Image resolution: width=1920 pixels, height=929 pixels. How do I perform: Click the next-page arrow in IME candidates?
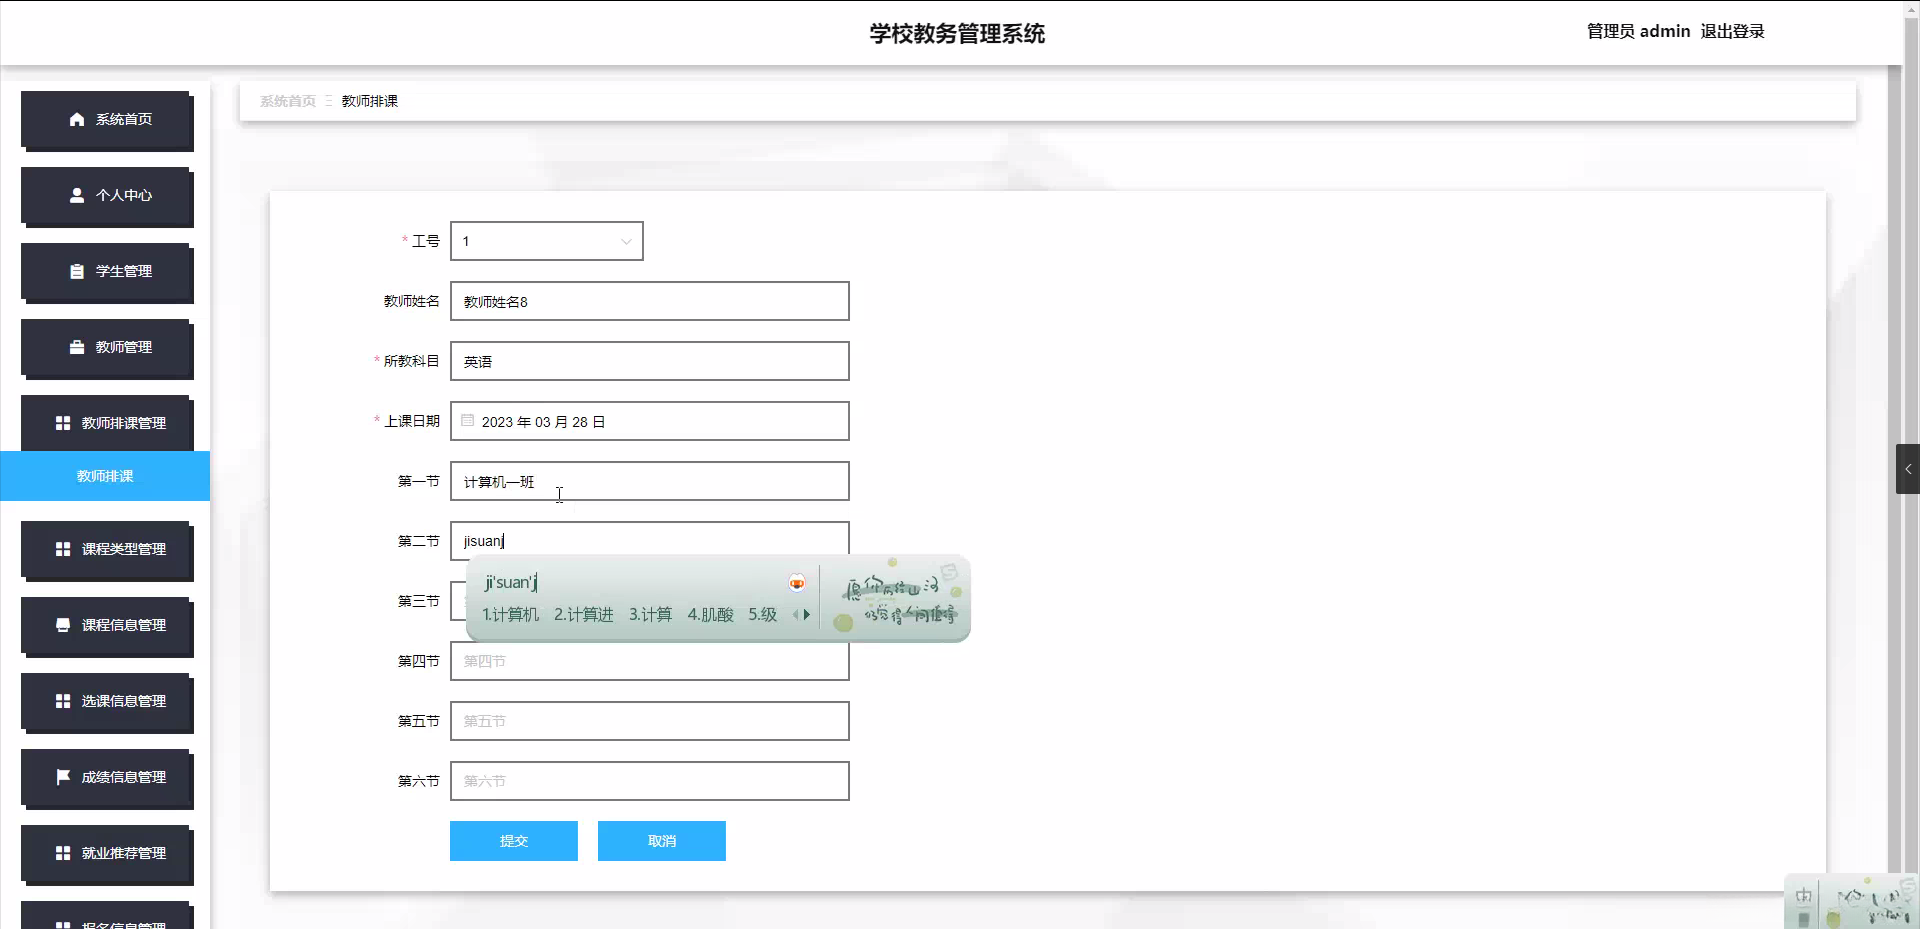coord(807,615)
